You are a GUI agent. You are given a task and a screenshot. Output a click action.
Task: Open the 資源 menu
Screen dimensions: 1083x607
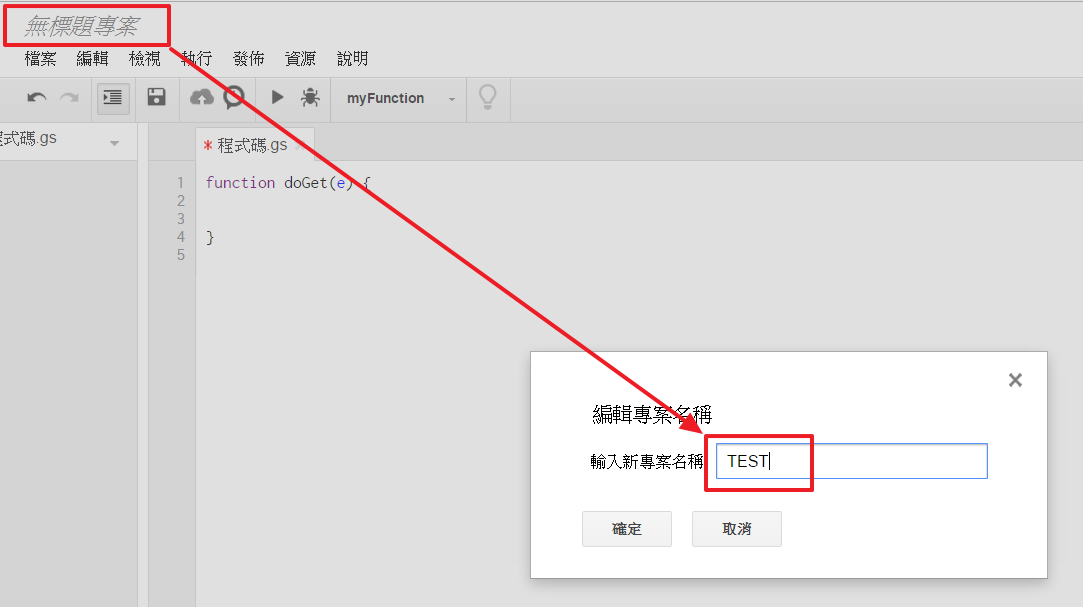click(x=301, y=59)
